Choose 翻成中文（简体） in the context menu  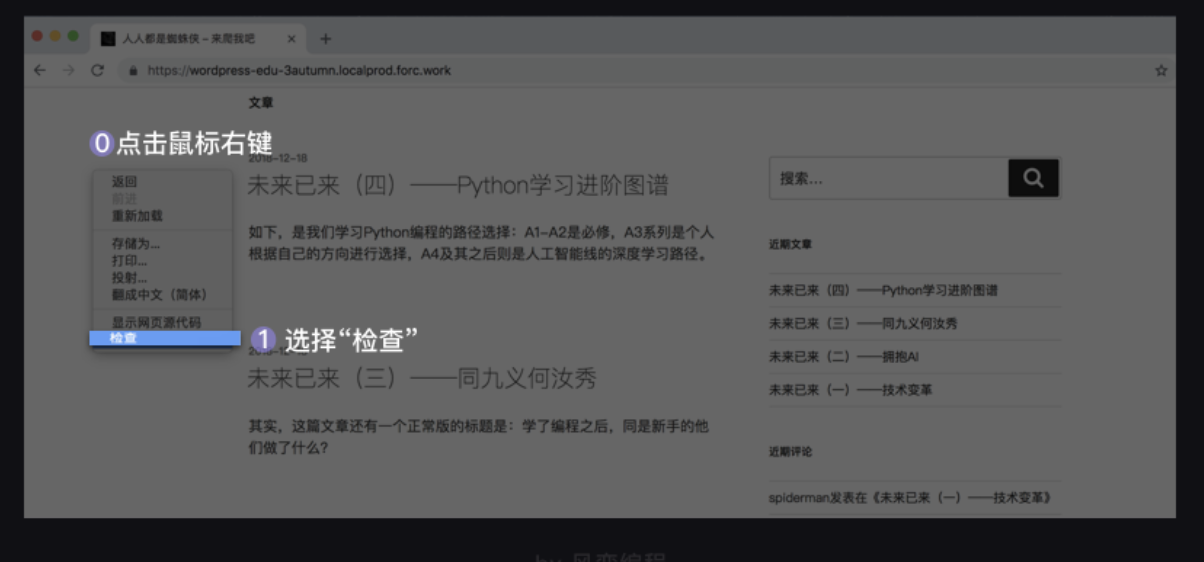point(160,294)
